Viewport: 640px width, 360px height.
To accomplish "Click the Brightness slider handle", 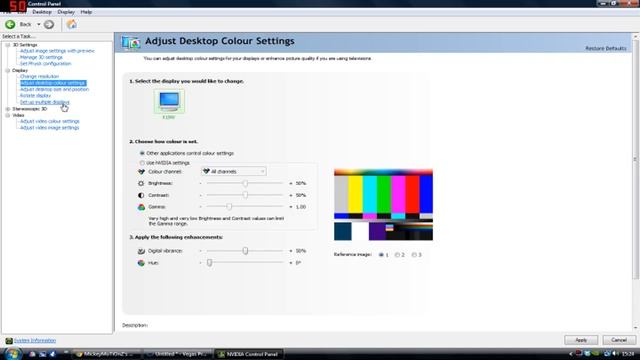I will (245, 183).
